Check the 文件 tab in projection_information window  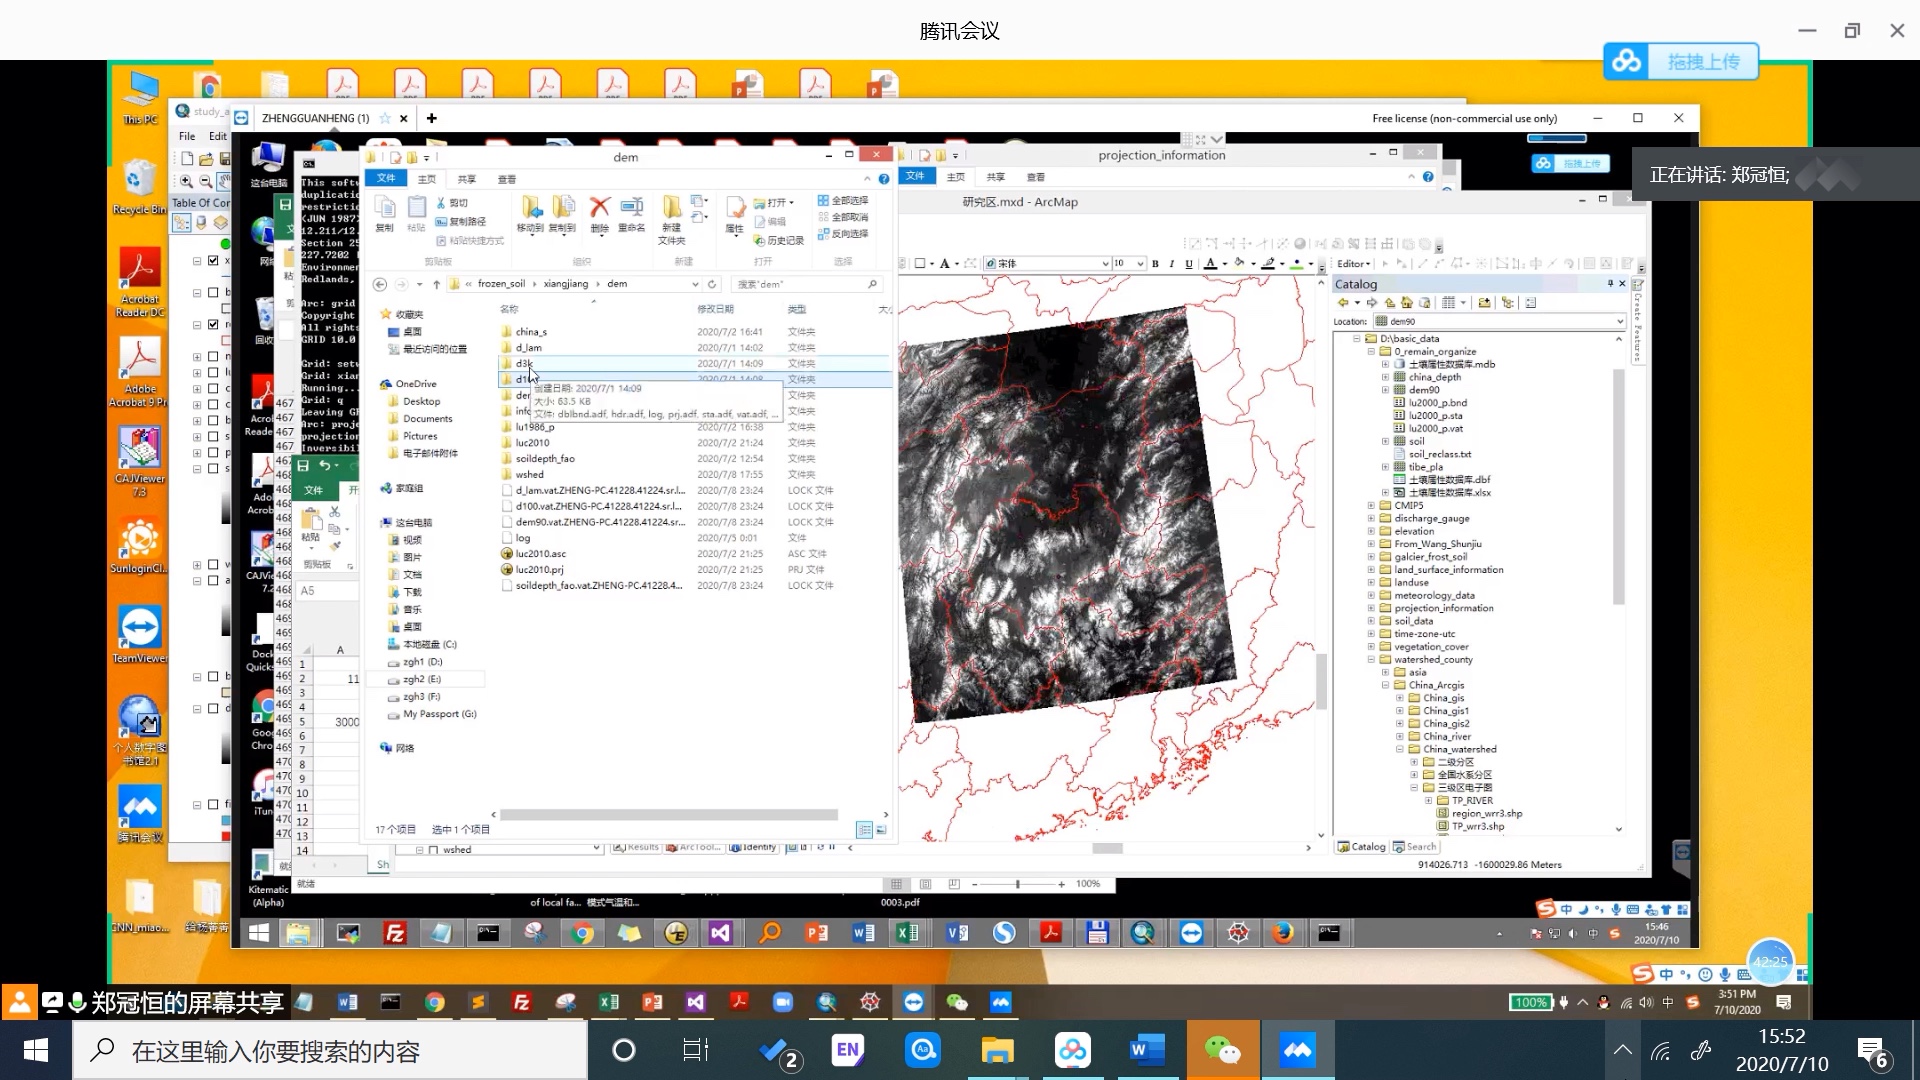915,178
